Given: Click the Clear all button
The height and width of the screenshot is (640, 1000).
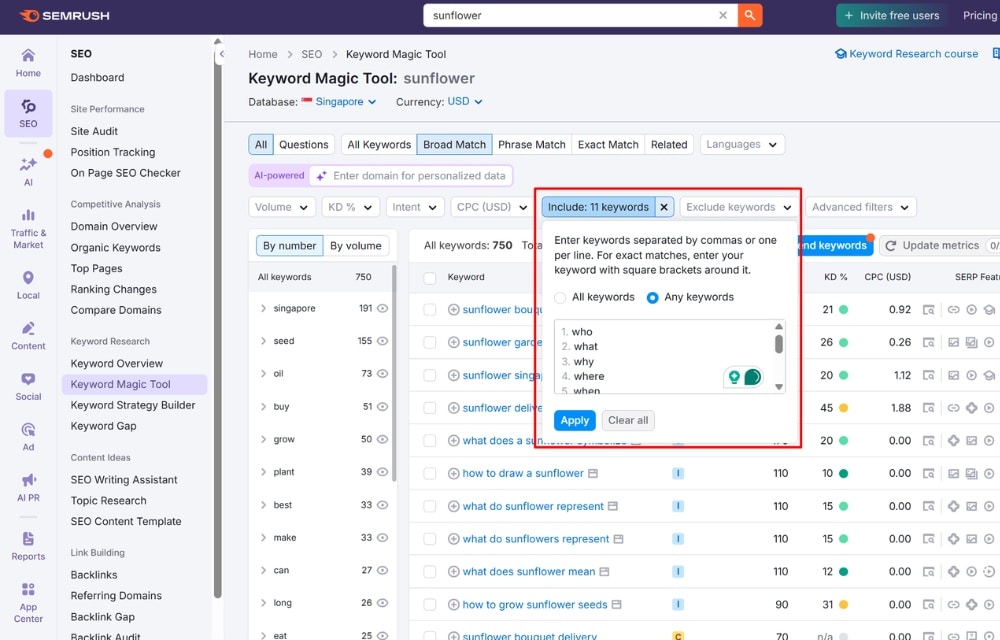Looking at the screenshot, I should click(x=628, y=421).
